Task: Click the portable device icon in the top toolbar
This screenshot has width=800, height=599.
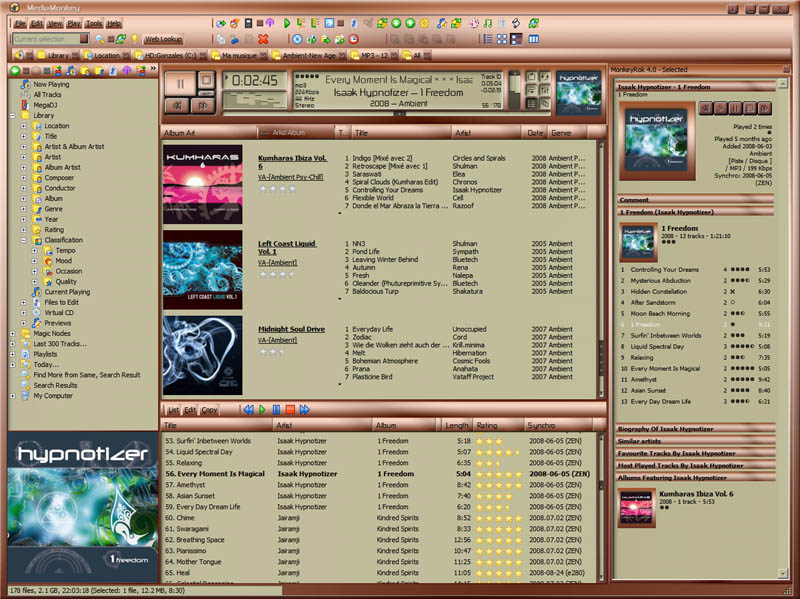Action: click(248, 23)
